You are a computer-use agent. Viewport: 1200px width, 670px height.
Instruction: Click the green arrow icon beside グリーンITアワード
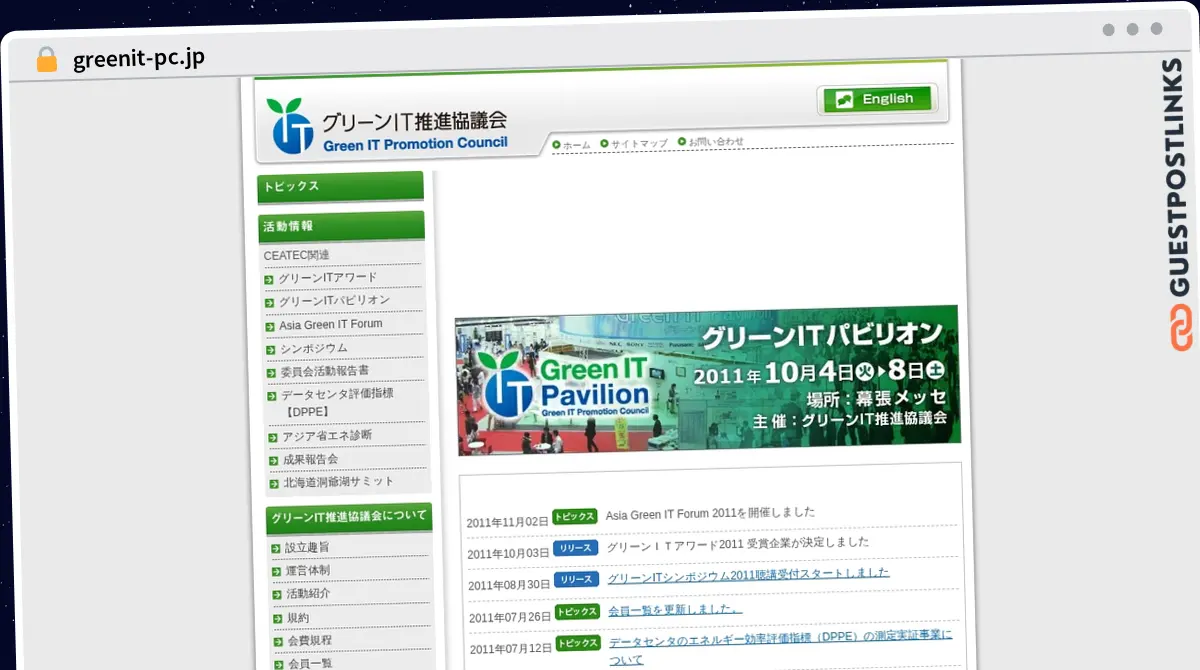point(269,279)
